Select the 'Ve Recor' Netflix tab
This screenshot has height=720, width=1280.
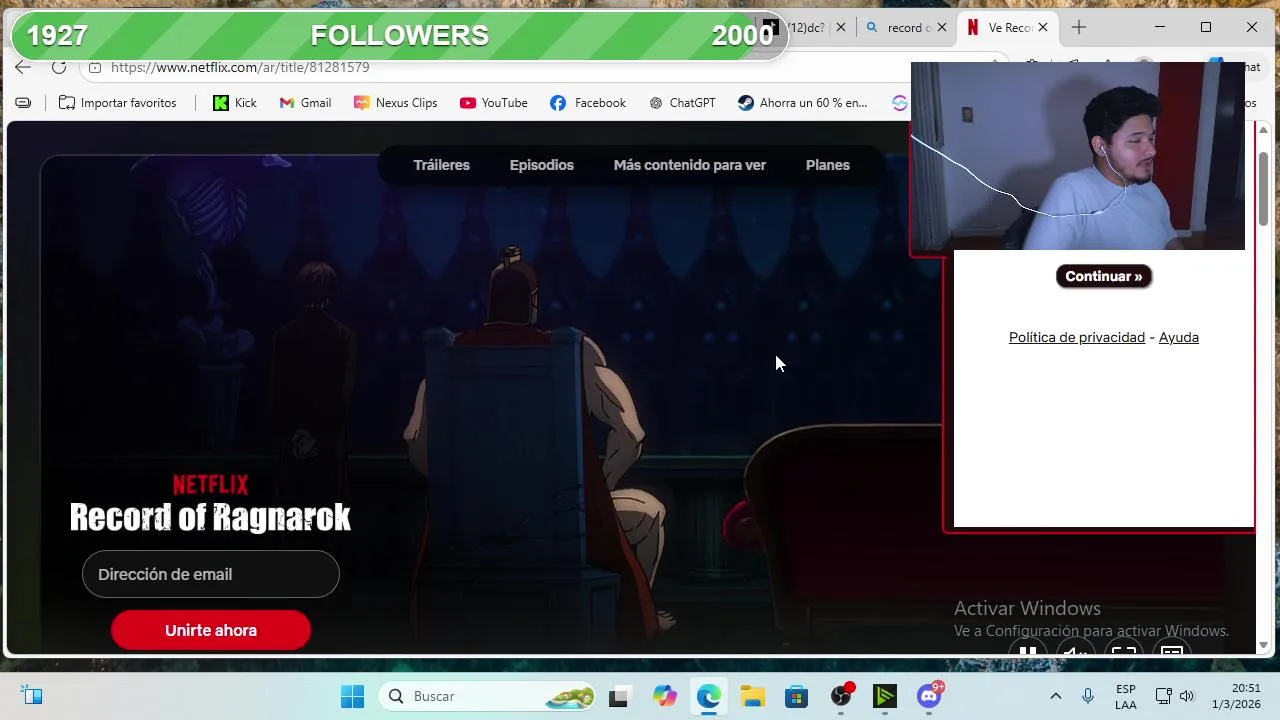coord(998,28)
